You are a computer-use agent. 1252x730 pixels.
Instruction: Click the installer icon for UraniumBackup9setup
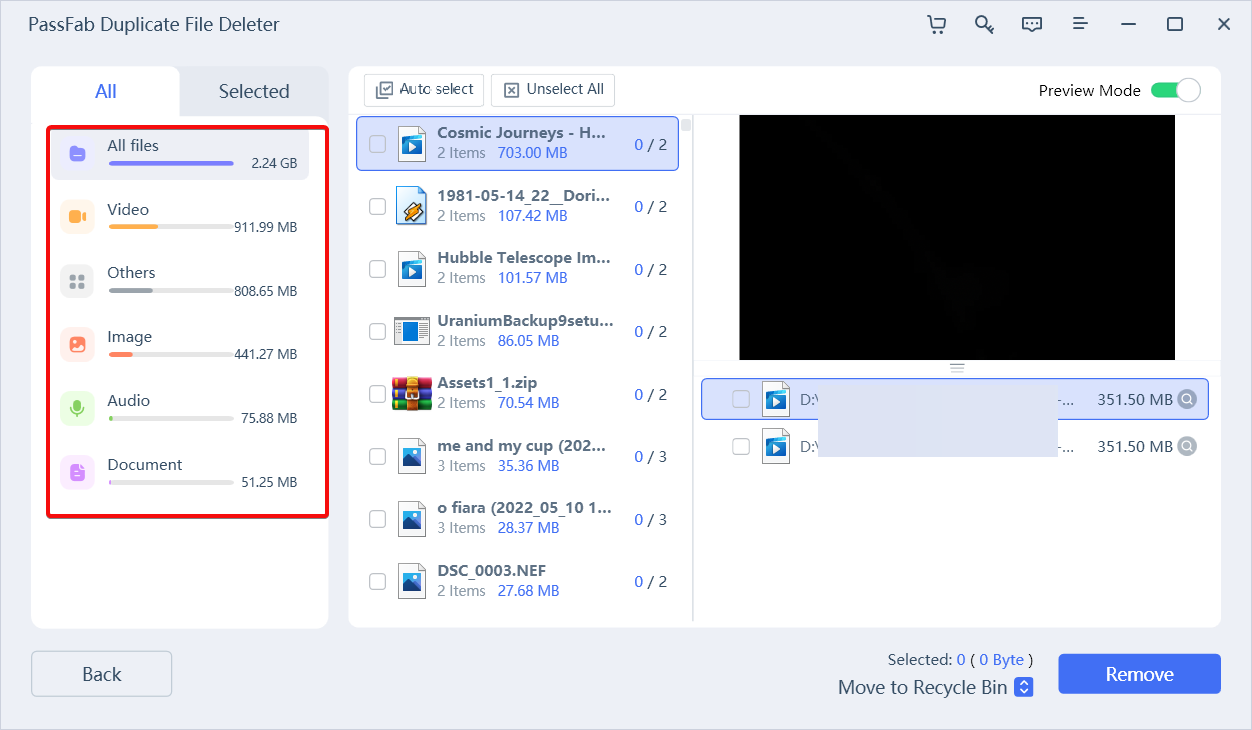click(x=411, y=331)
